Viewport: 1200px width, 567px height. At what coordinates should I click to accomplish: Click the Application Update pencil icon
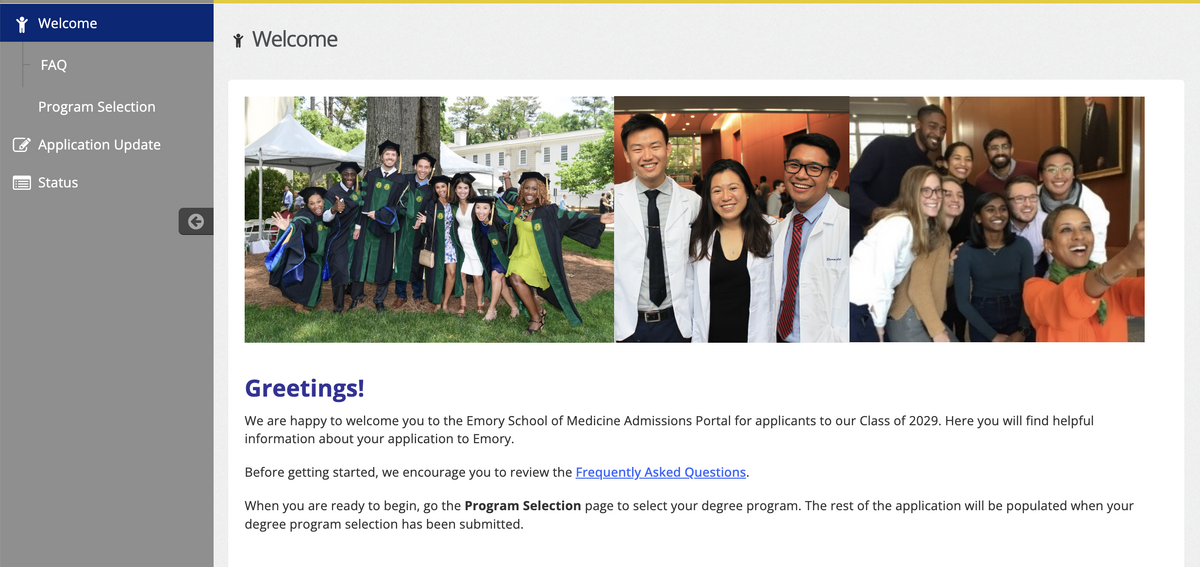coord(21,145)
